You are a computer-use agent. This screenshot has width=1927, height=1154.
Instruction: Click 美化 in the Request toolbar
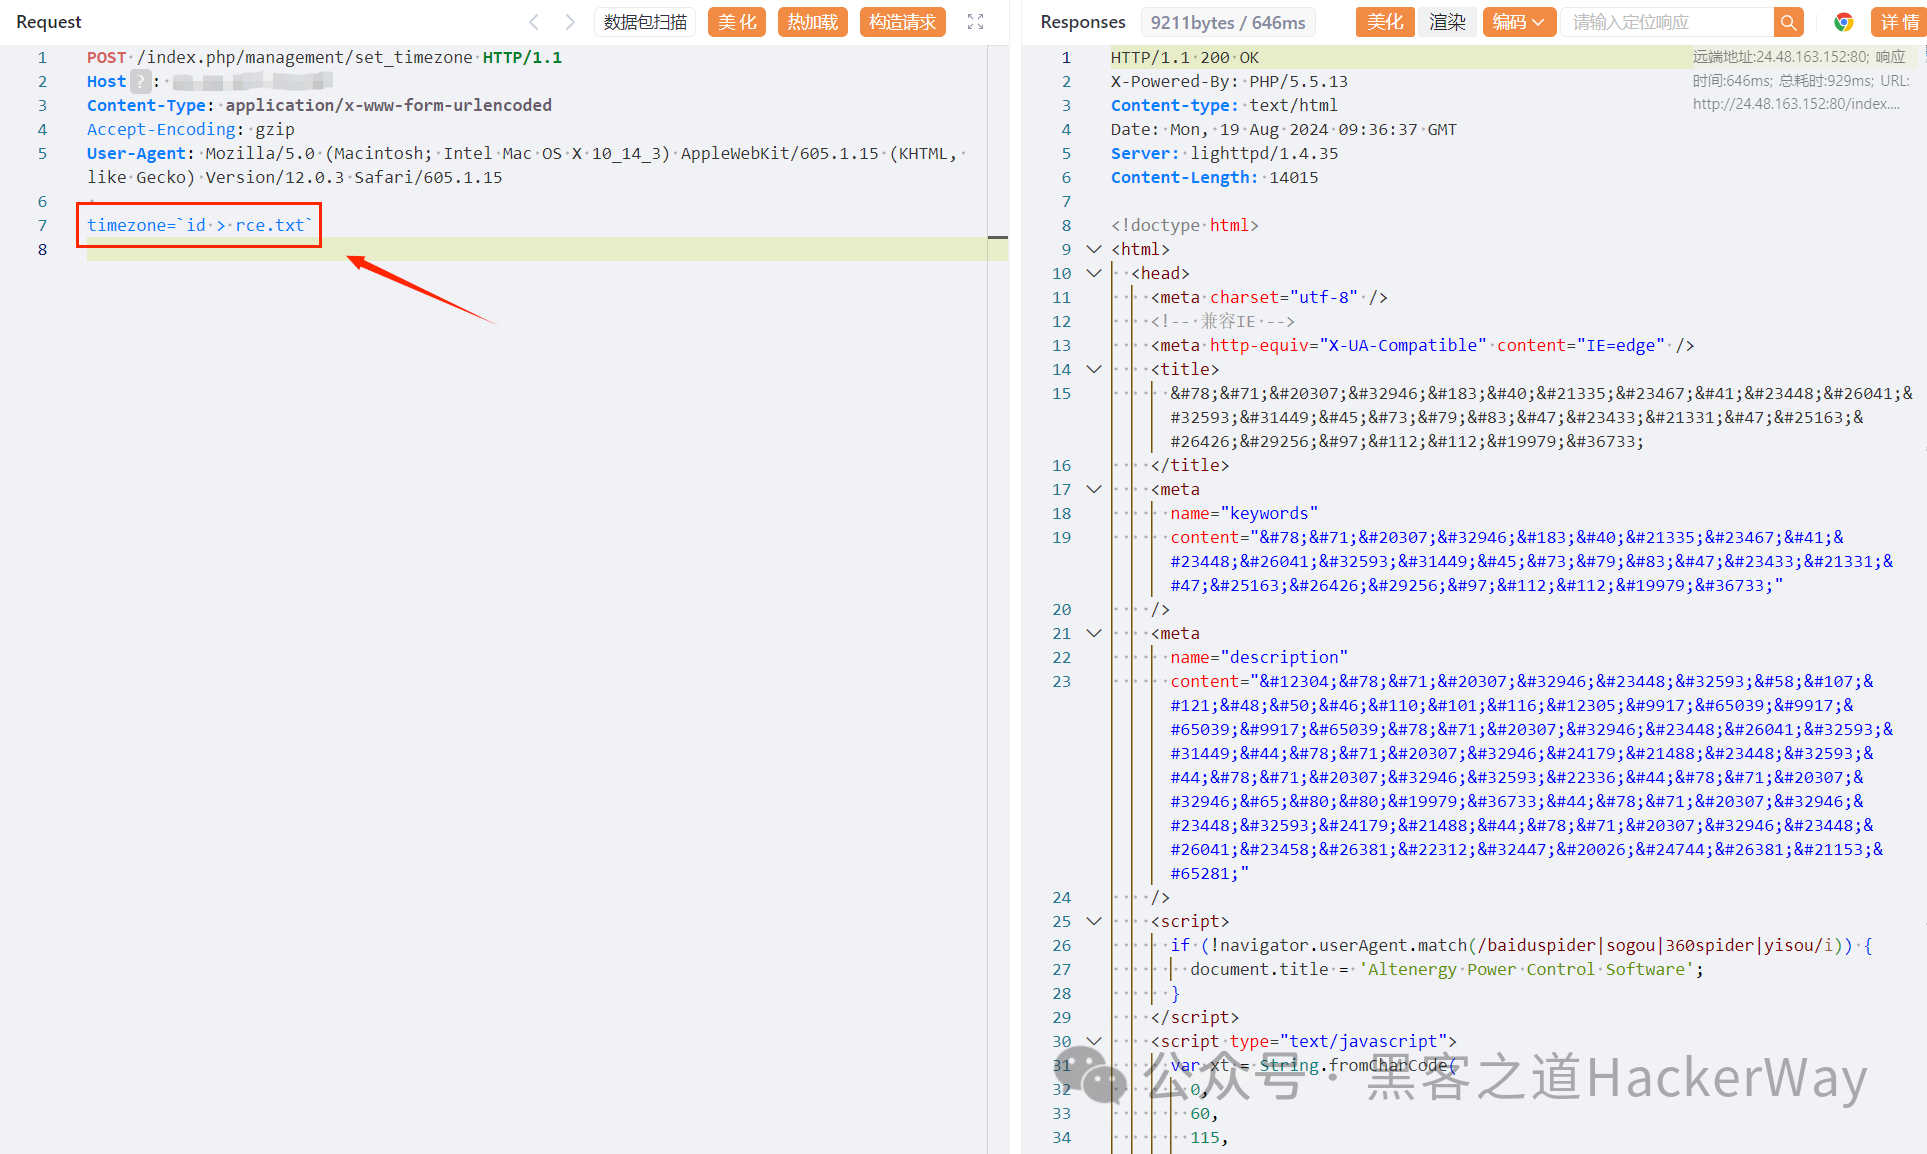point(737,22)
